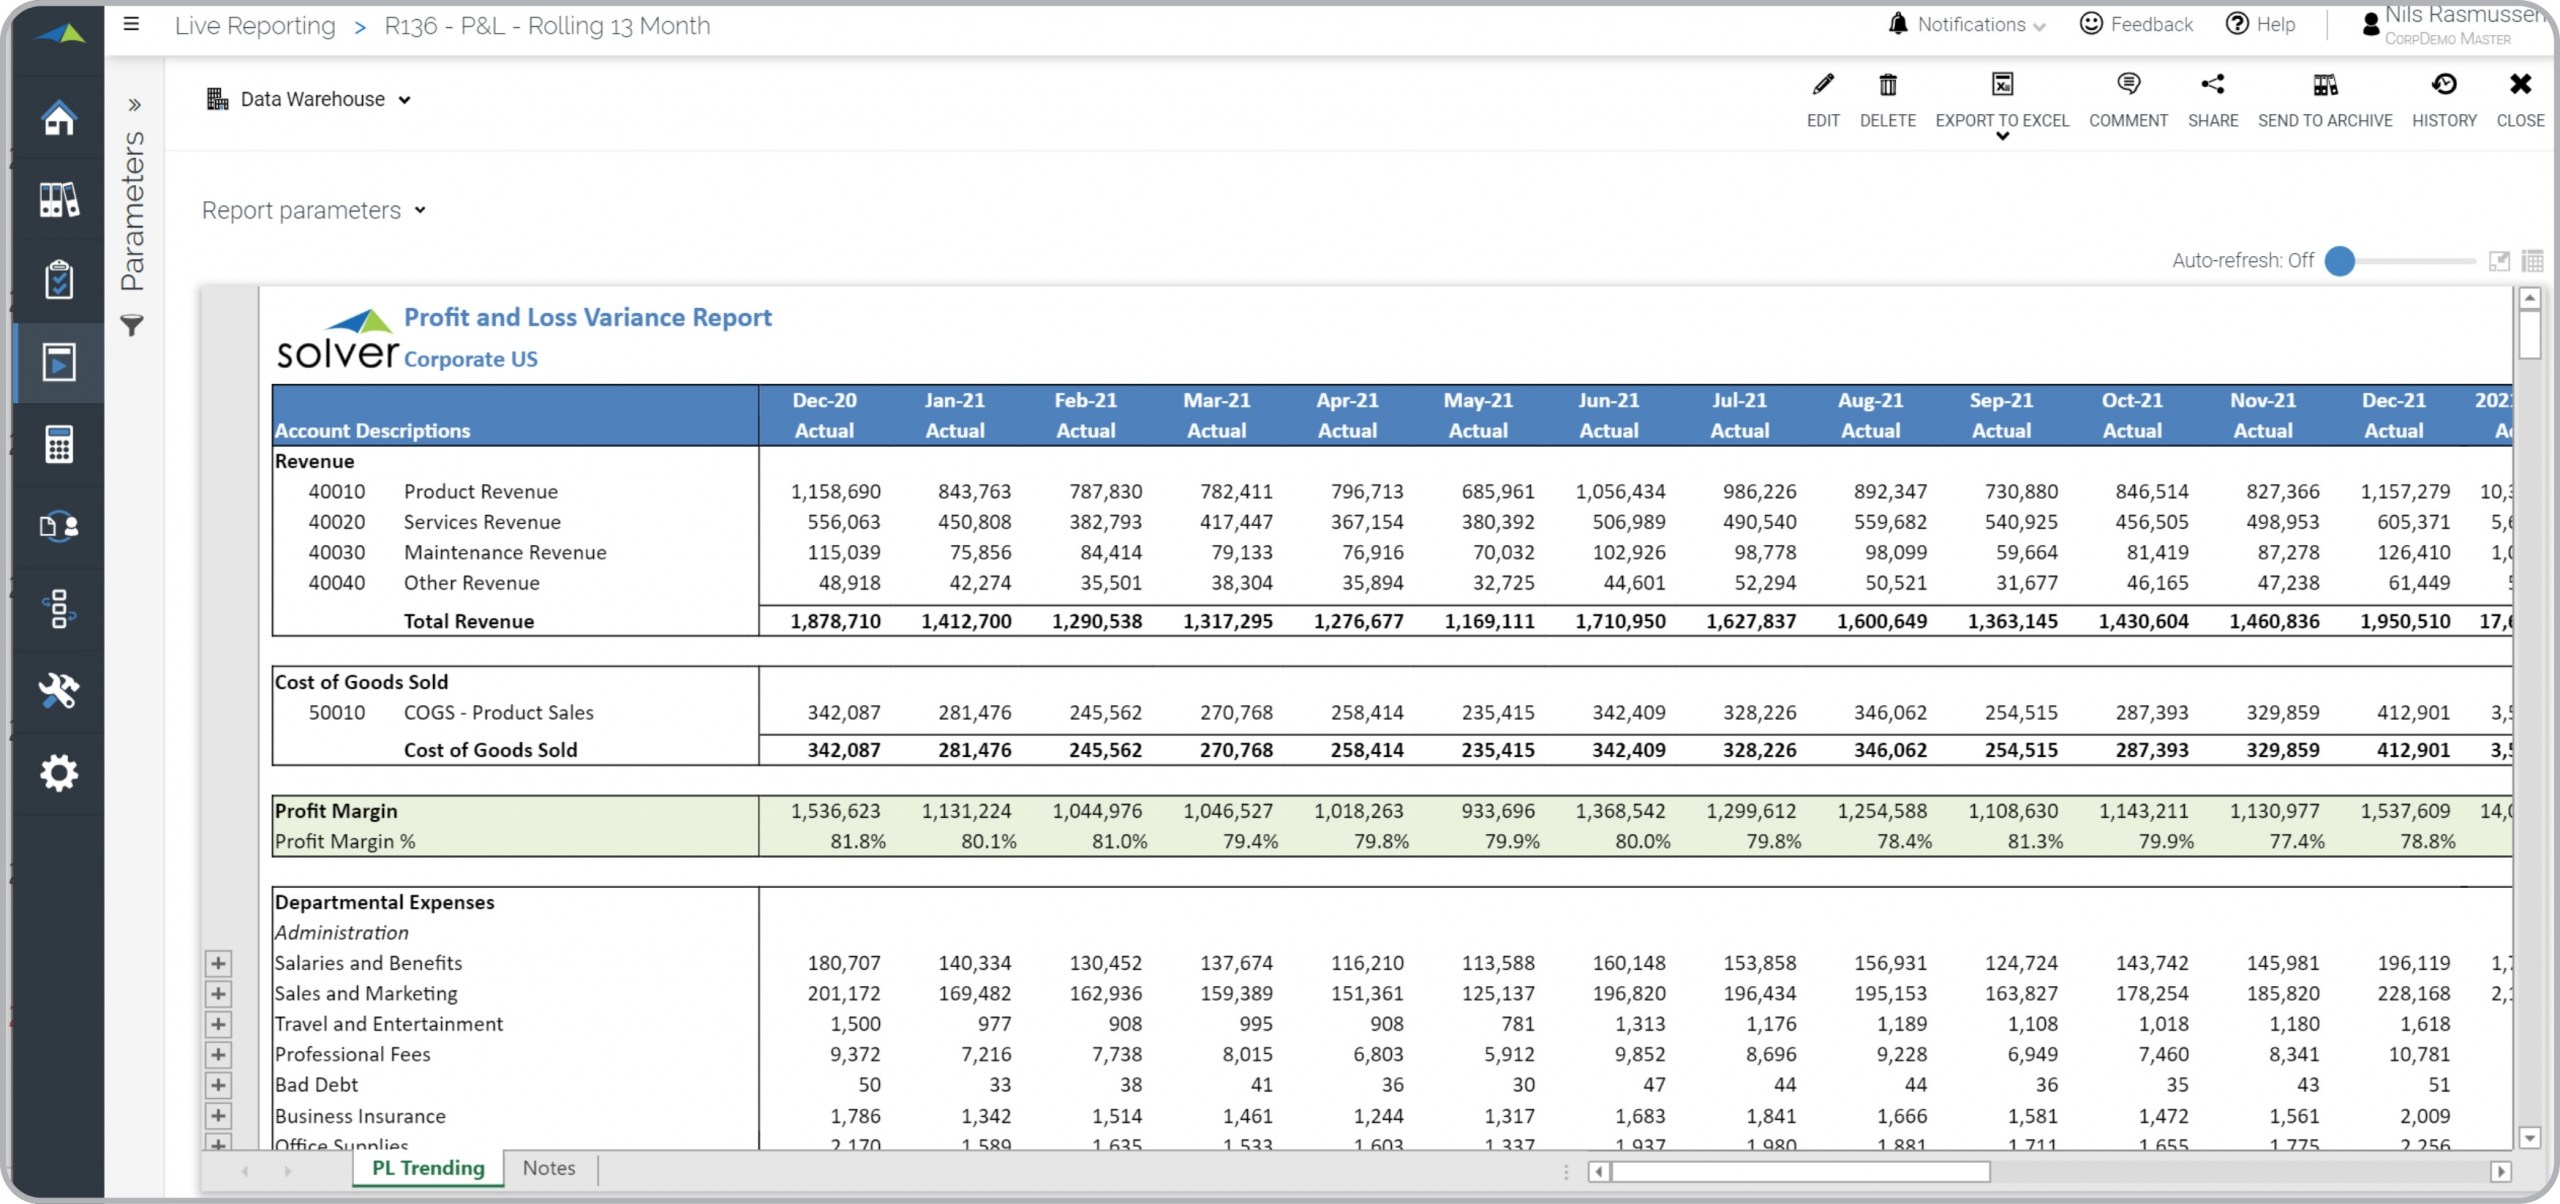The image size is (2560, 1204).
Task: Send the report to archive
Action: pyautogui.click(x=2324, y=86)
